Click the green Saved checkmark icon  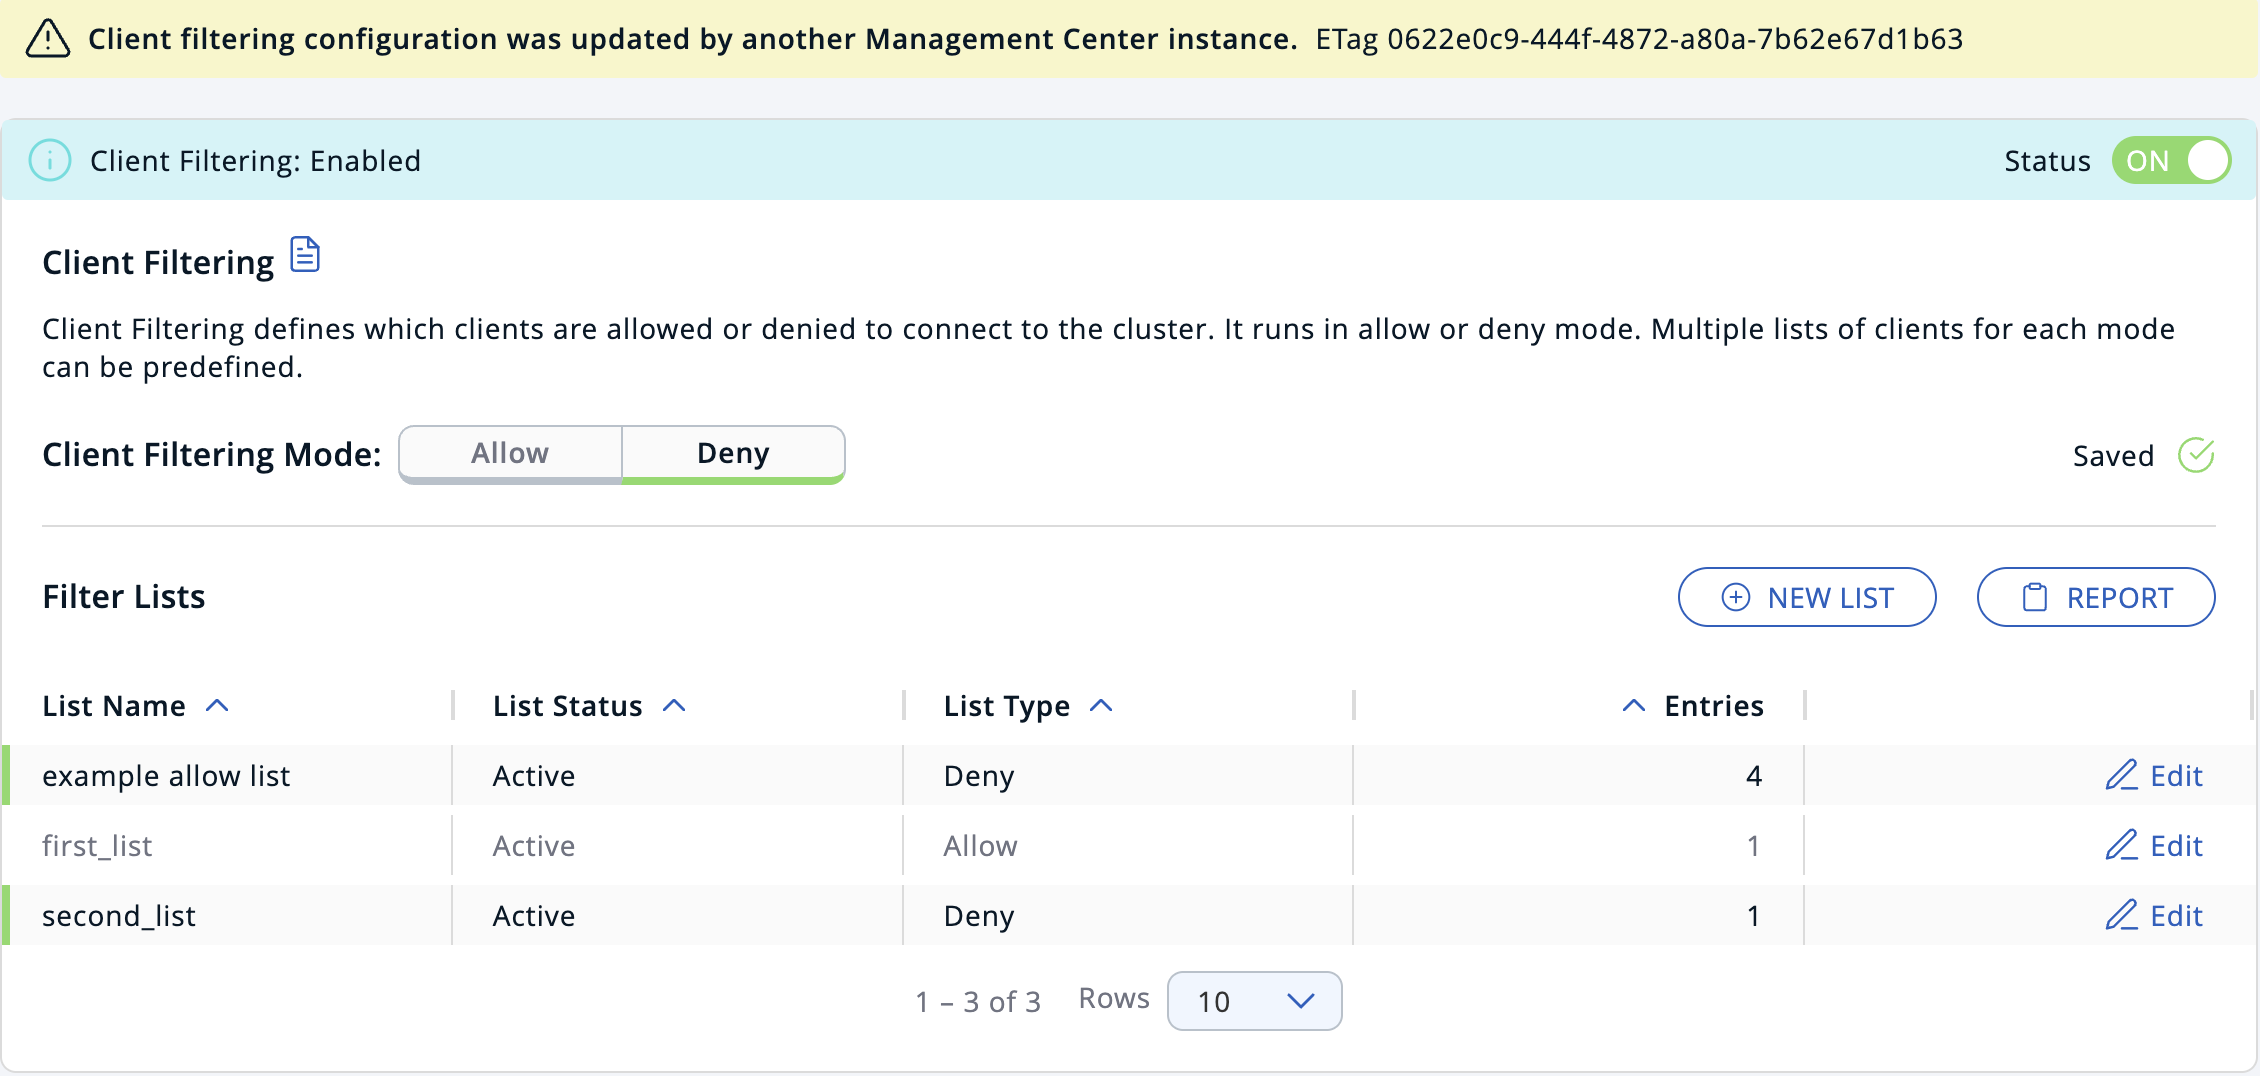point(2196,455)
